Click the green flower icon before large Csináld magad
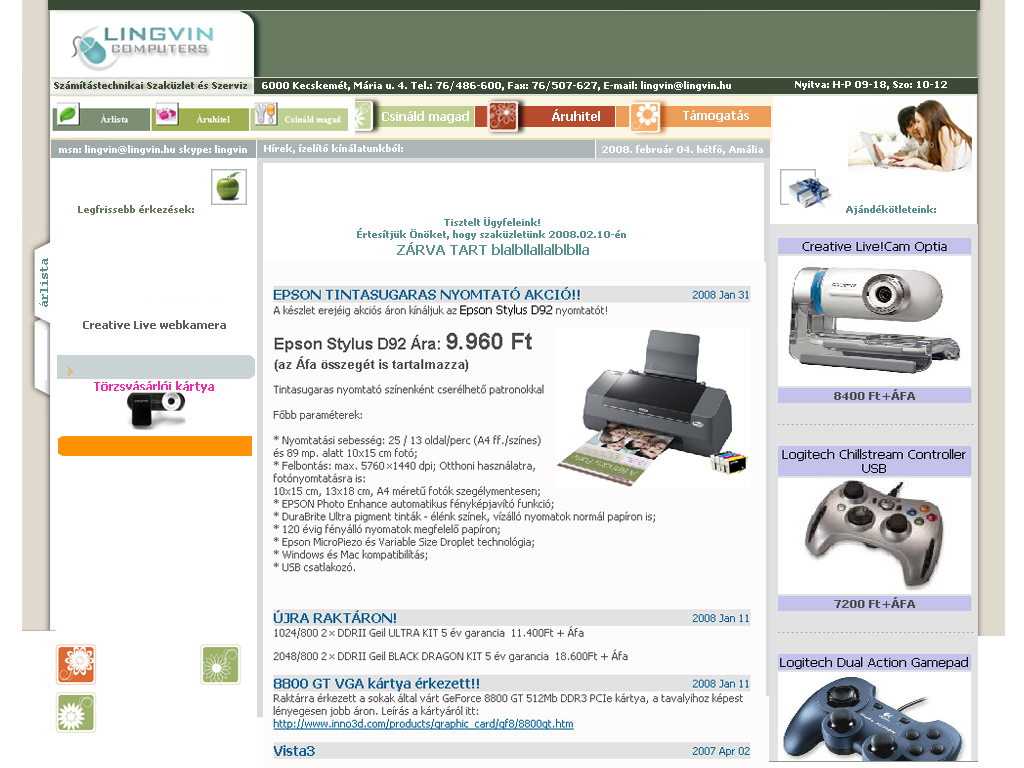Image resolution: width=1024 pixels, height=768 pixels. tap(363, 116)
